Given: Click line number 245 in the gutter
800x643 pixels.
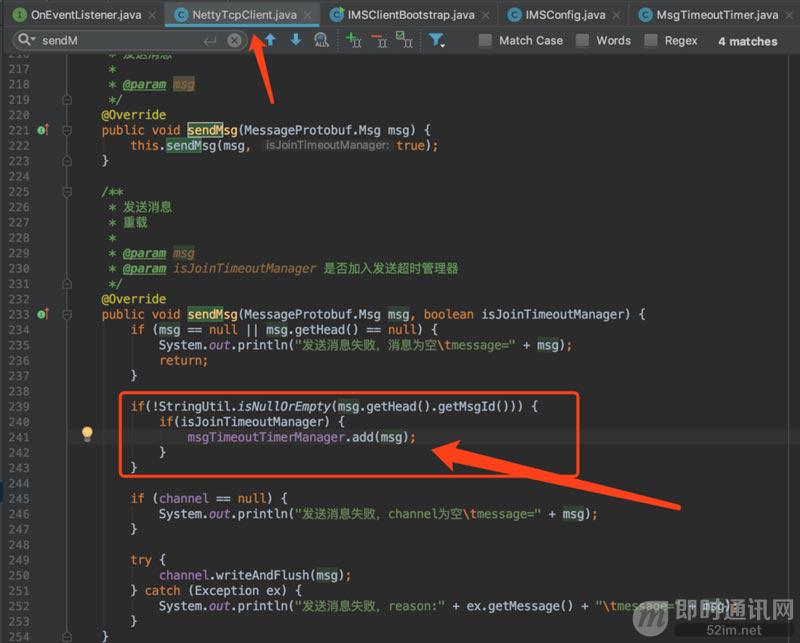Looking at the screenshot, I should [x=19, y=499].
